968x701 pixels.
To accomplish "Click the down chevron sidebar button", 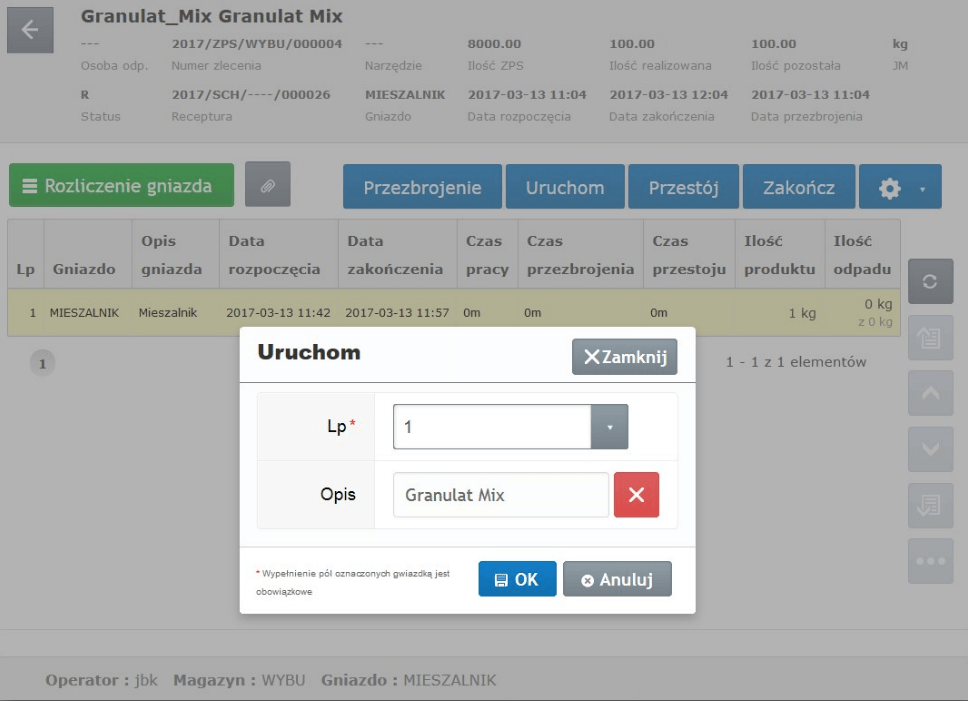I will [x=930, y=449].
